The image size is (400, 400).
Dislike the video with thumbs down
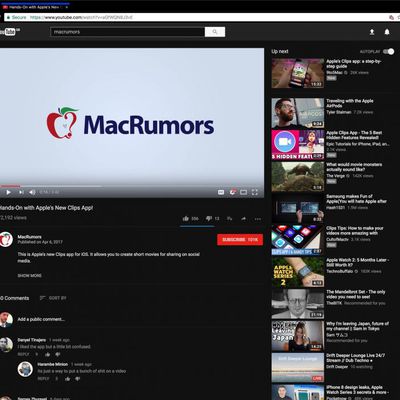pos(209,219)
